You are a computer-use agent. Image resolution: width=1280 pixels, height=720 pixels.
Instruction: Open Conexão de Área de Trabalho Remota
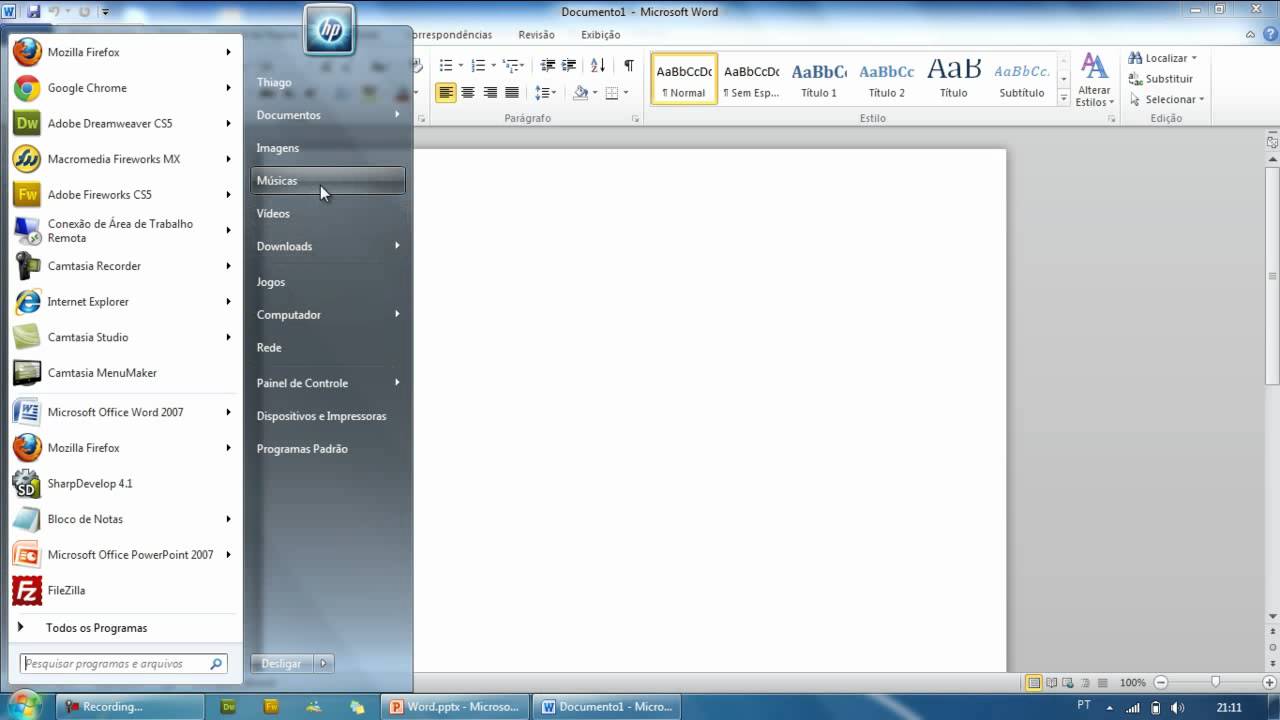click(124, 230)
